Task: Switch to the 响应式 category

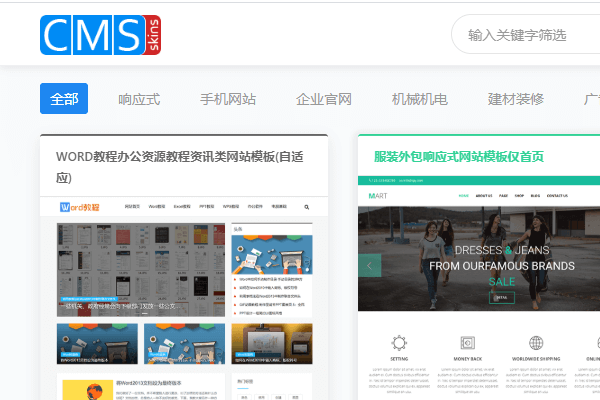Action: pyautogui.click(x=139, y=100)
